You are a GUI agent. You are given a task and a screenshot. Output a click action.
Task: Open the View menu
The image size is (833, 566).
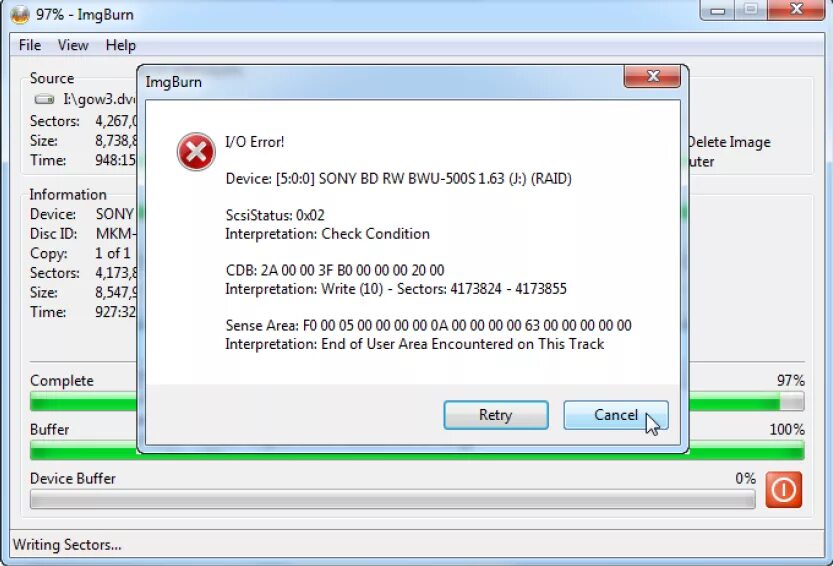(x=73, y=45)
